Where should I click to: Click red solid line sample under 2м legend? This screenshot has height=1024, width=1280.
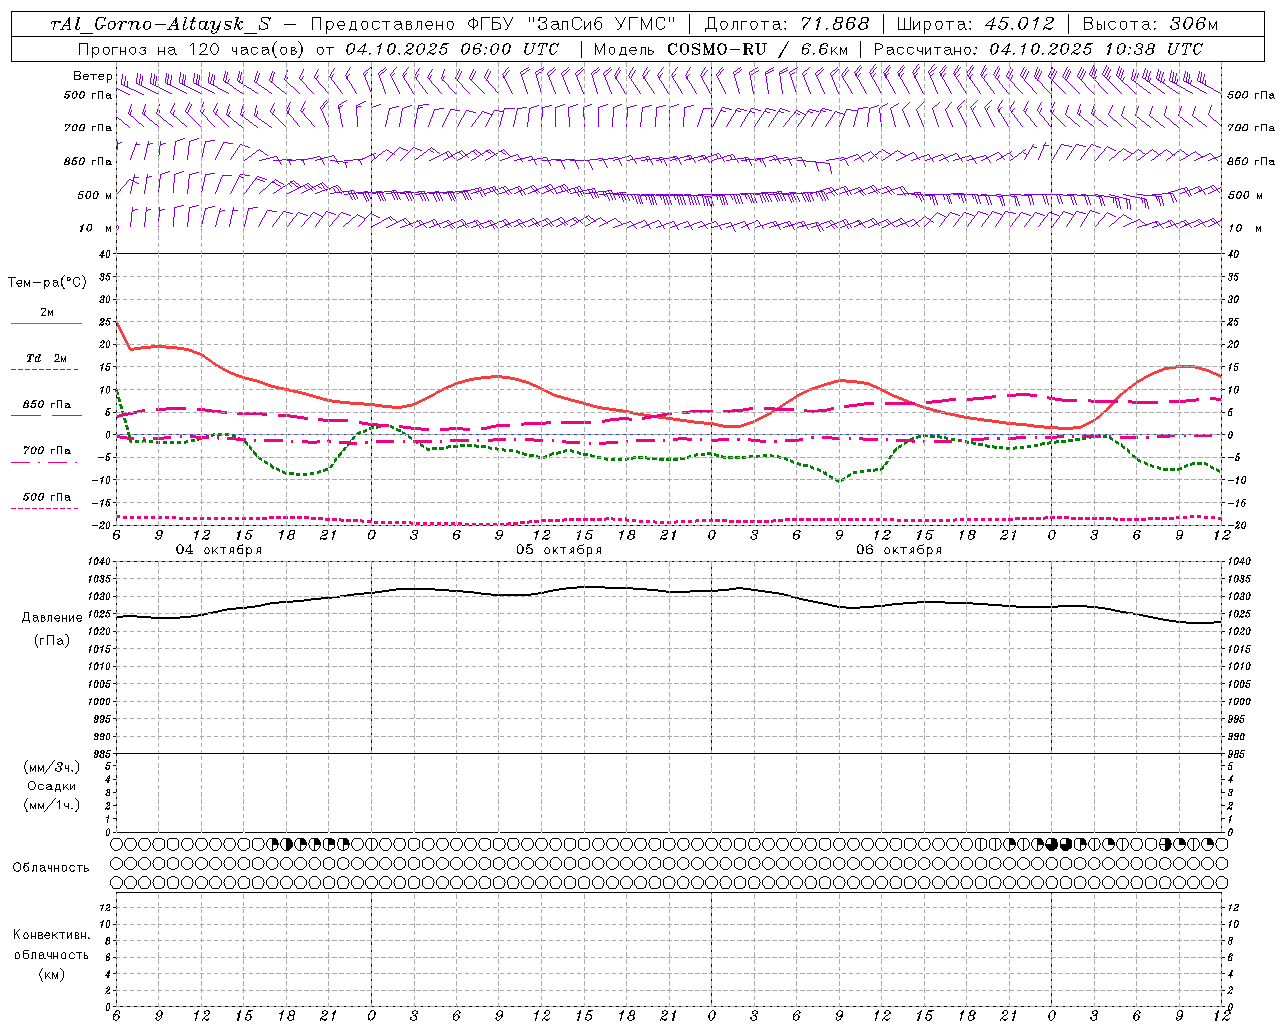[46, 324]
